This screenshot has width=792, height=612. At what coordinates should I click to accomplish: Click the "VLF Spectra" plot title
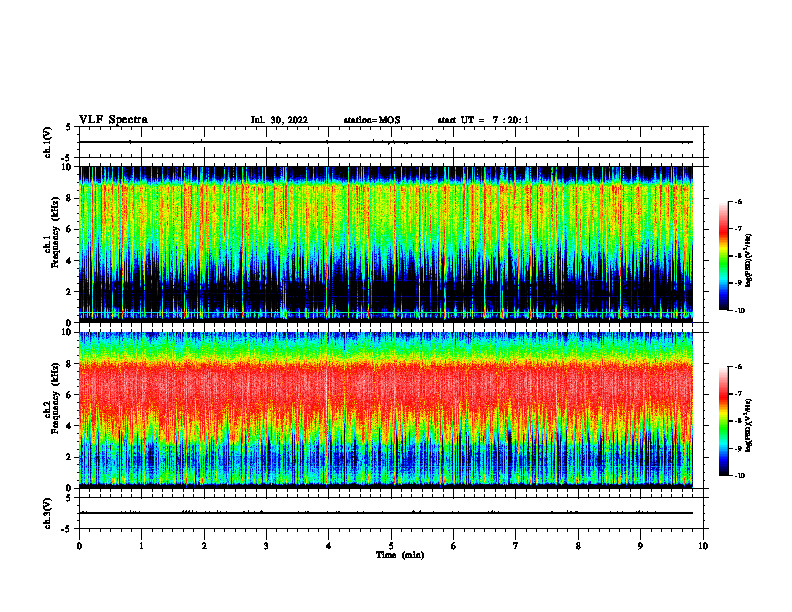pos(113,120)
